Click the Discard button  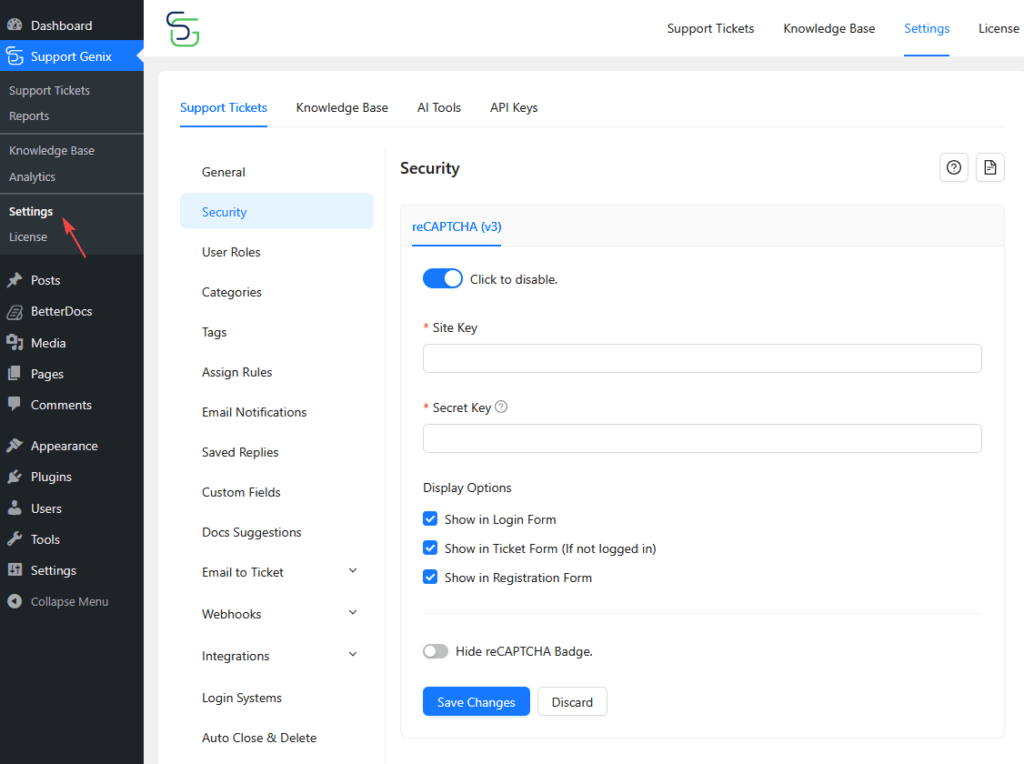click(x=572, y=702)
